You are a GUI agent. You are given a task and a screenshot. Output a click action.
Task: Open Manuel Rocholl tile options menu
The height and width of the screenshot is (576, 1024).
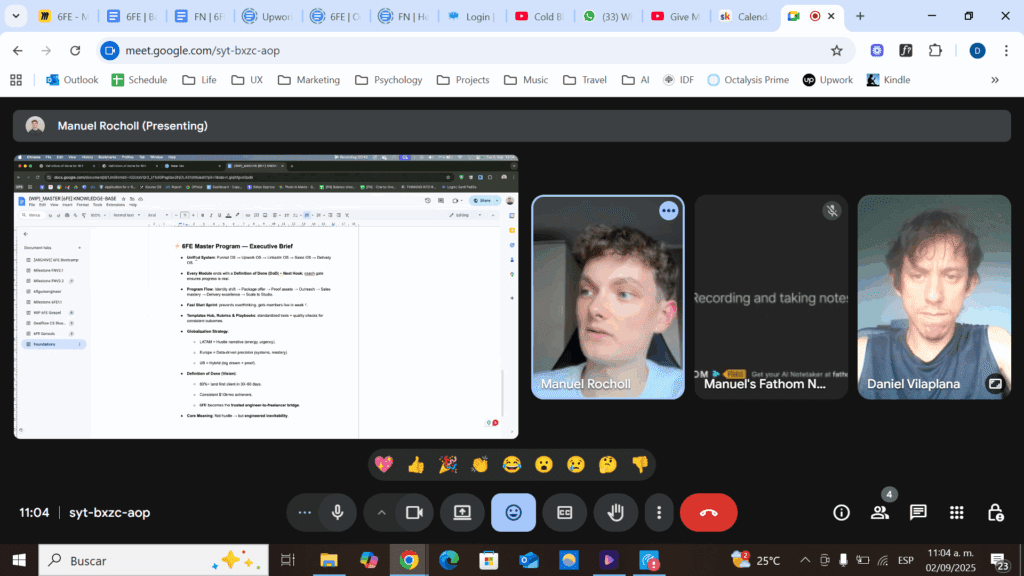(x=667, y=211)
